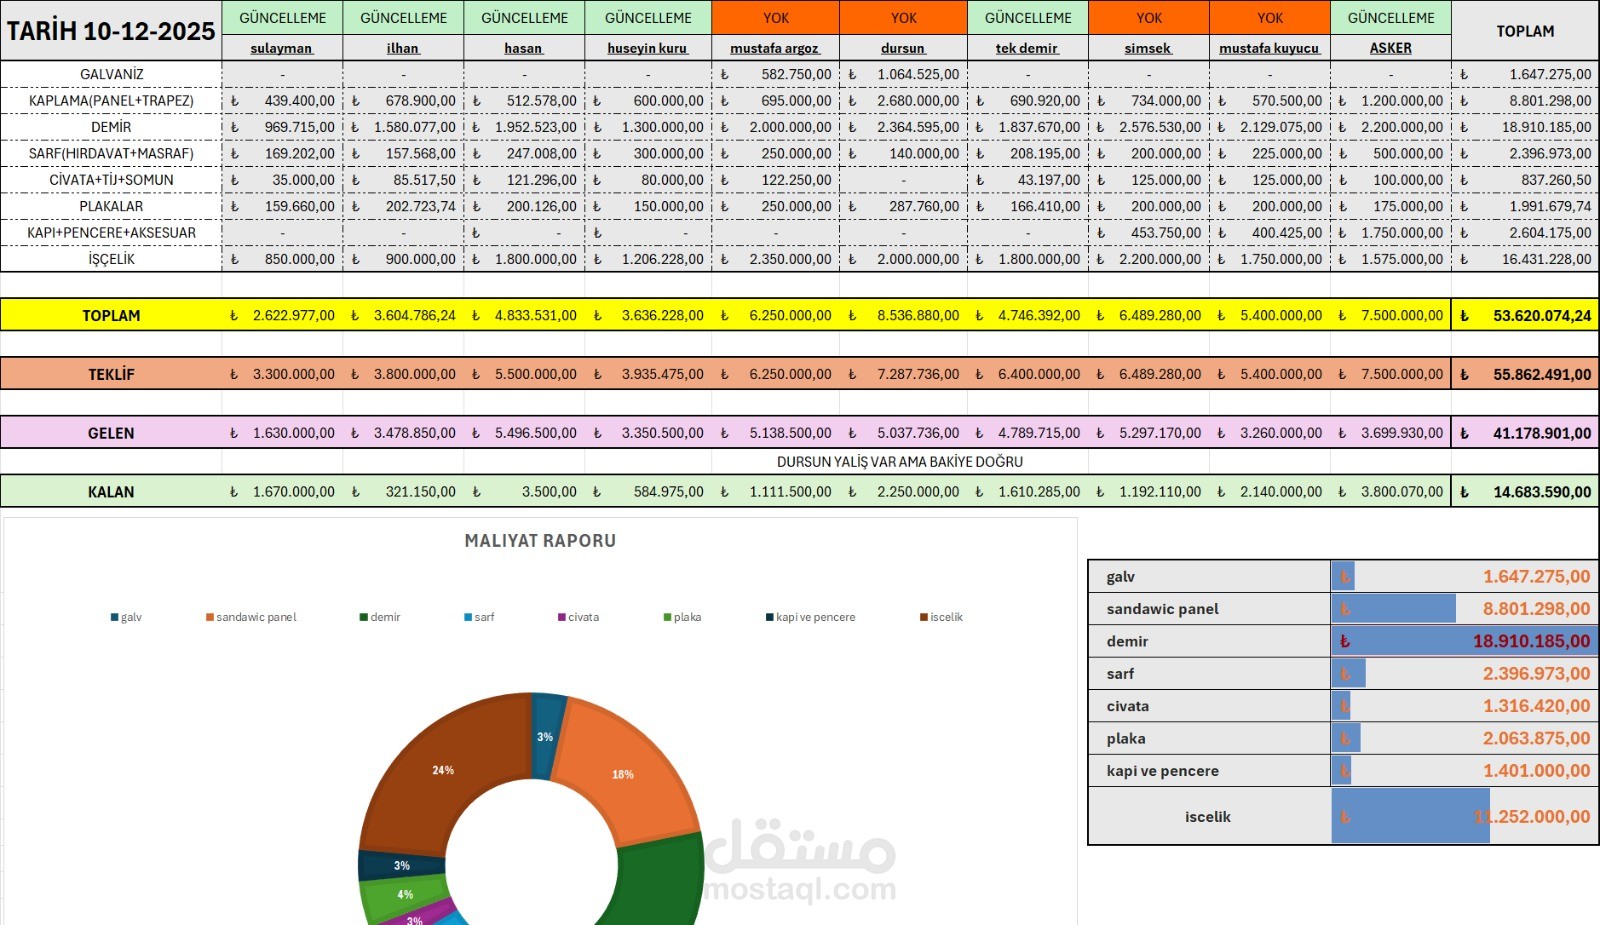Select the GÜNCELLEME status above ASKER

click(x=1391, y=18)
